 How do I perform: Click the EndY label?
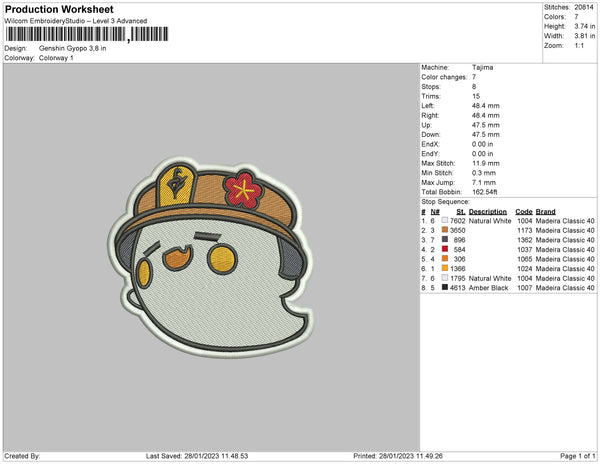point(430,154)
